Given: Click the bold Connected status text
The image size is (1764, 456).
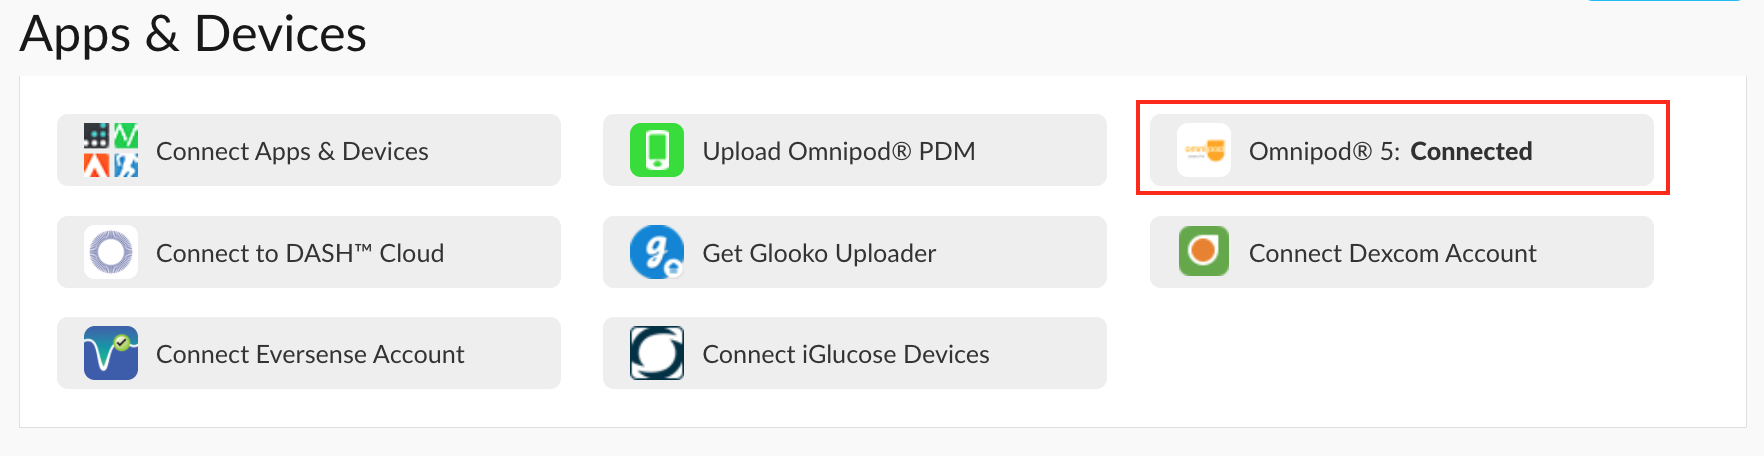Looking at the screenshot, I should pos(1471,151).
